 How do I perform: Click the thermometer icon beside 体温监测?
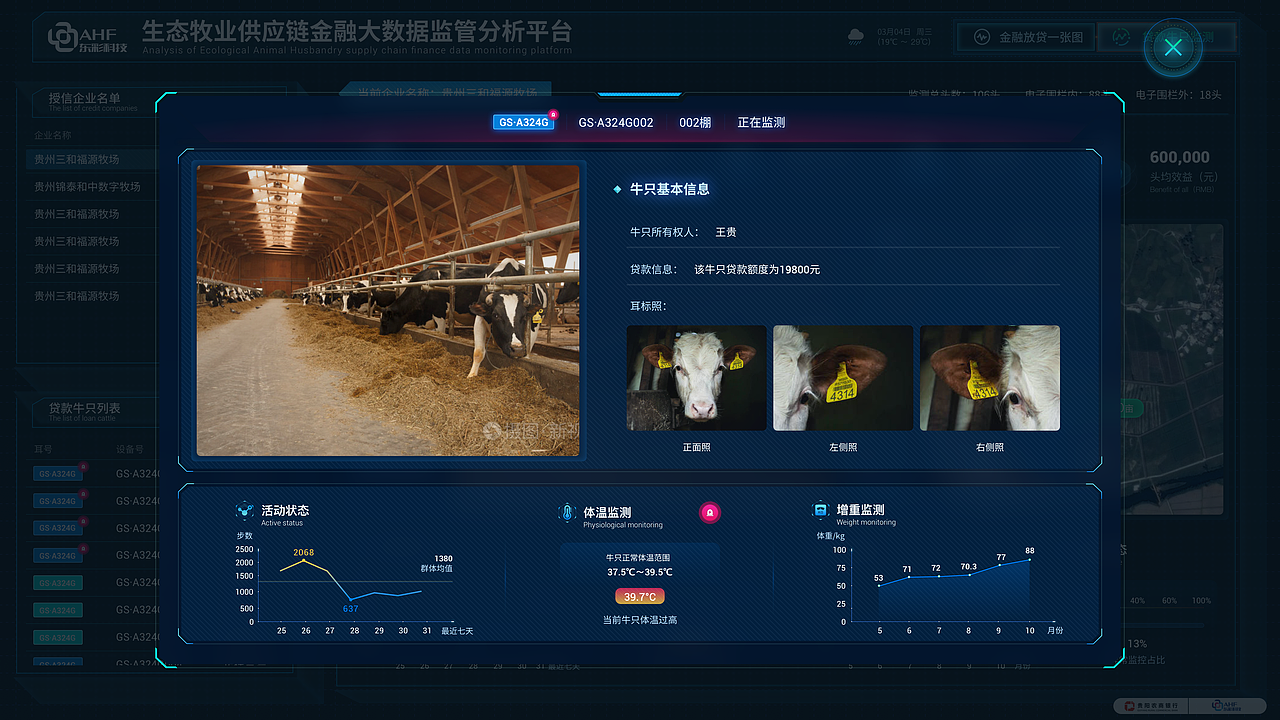click(x=567, y=513)
